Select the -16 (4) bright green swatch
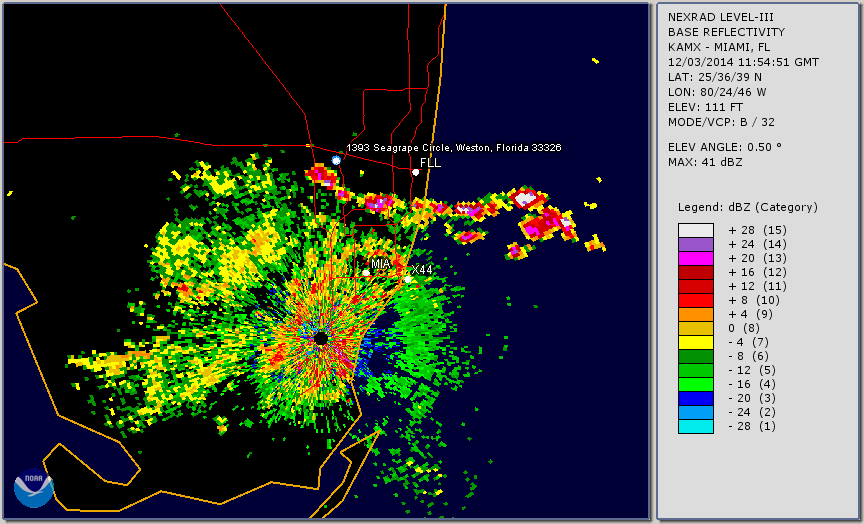 click(x=696, y=385)
